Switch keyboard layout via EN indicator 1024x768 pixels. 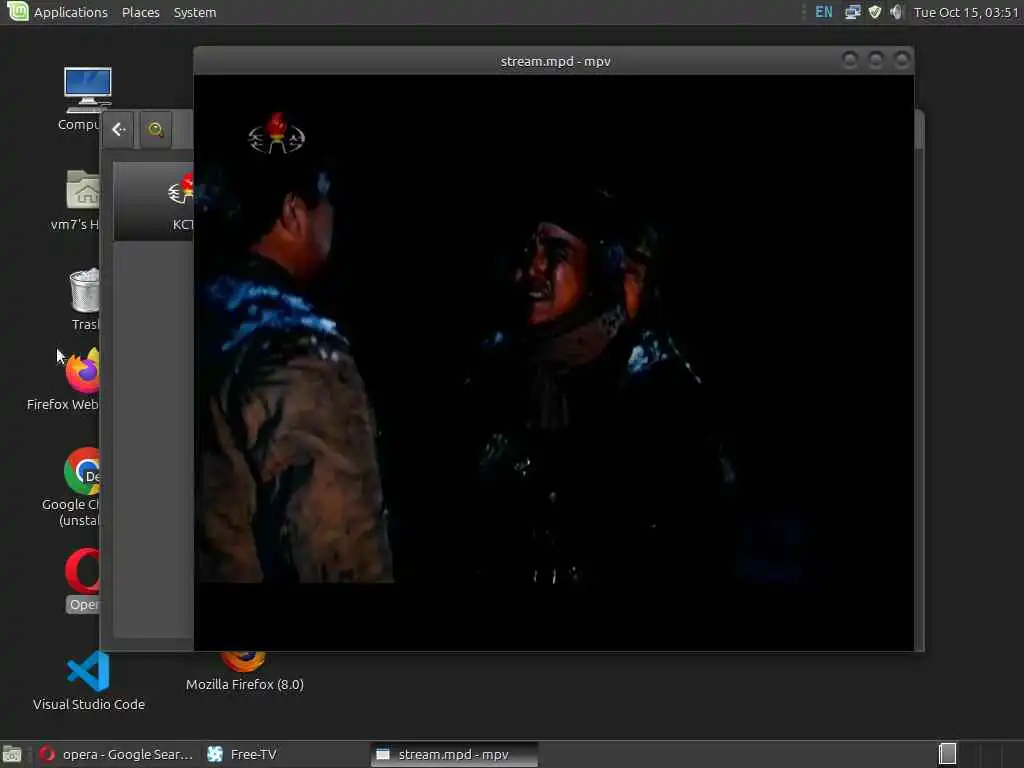[824, 12]
